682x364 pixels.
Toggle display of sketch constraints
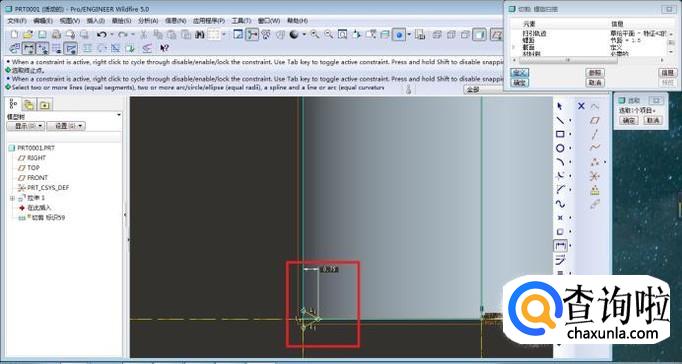[x=43, y=48]
